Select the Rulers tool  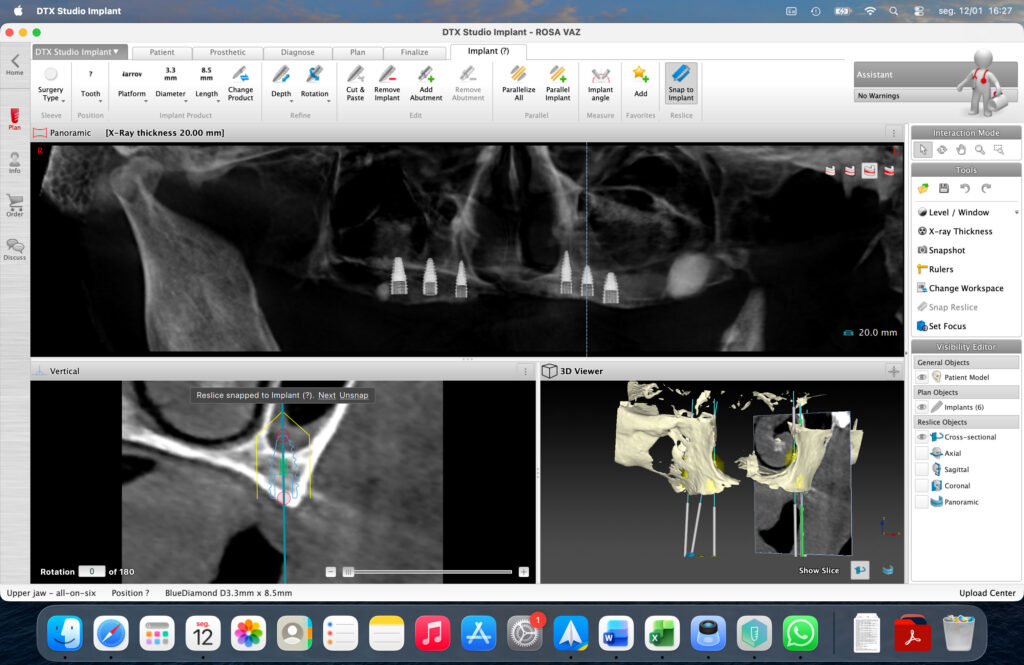tap(940, 269)
